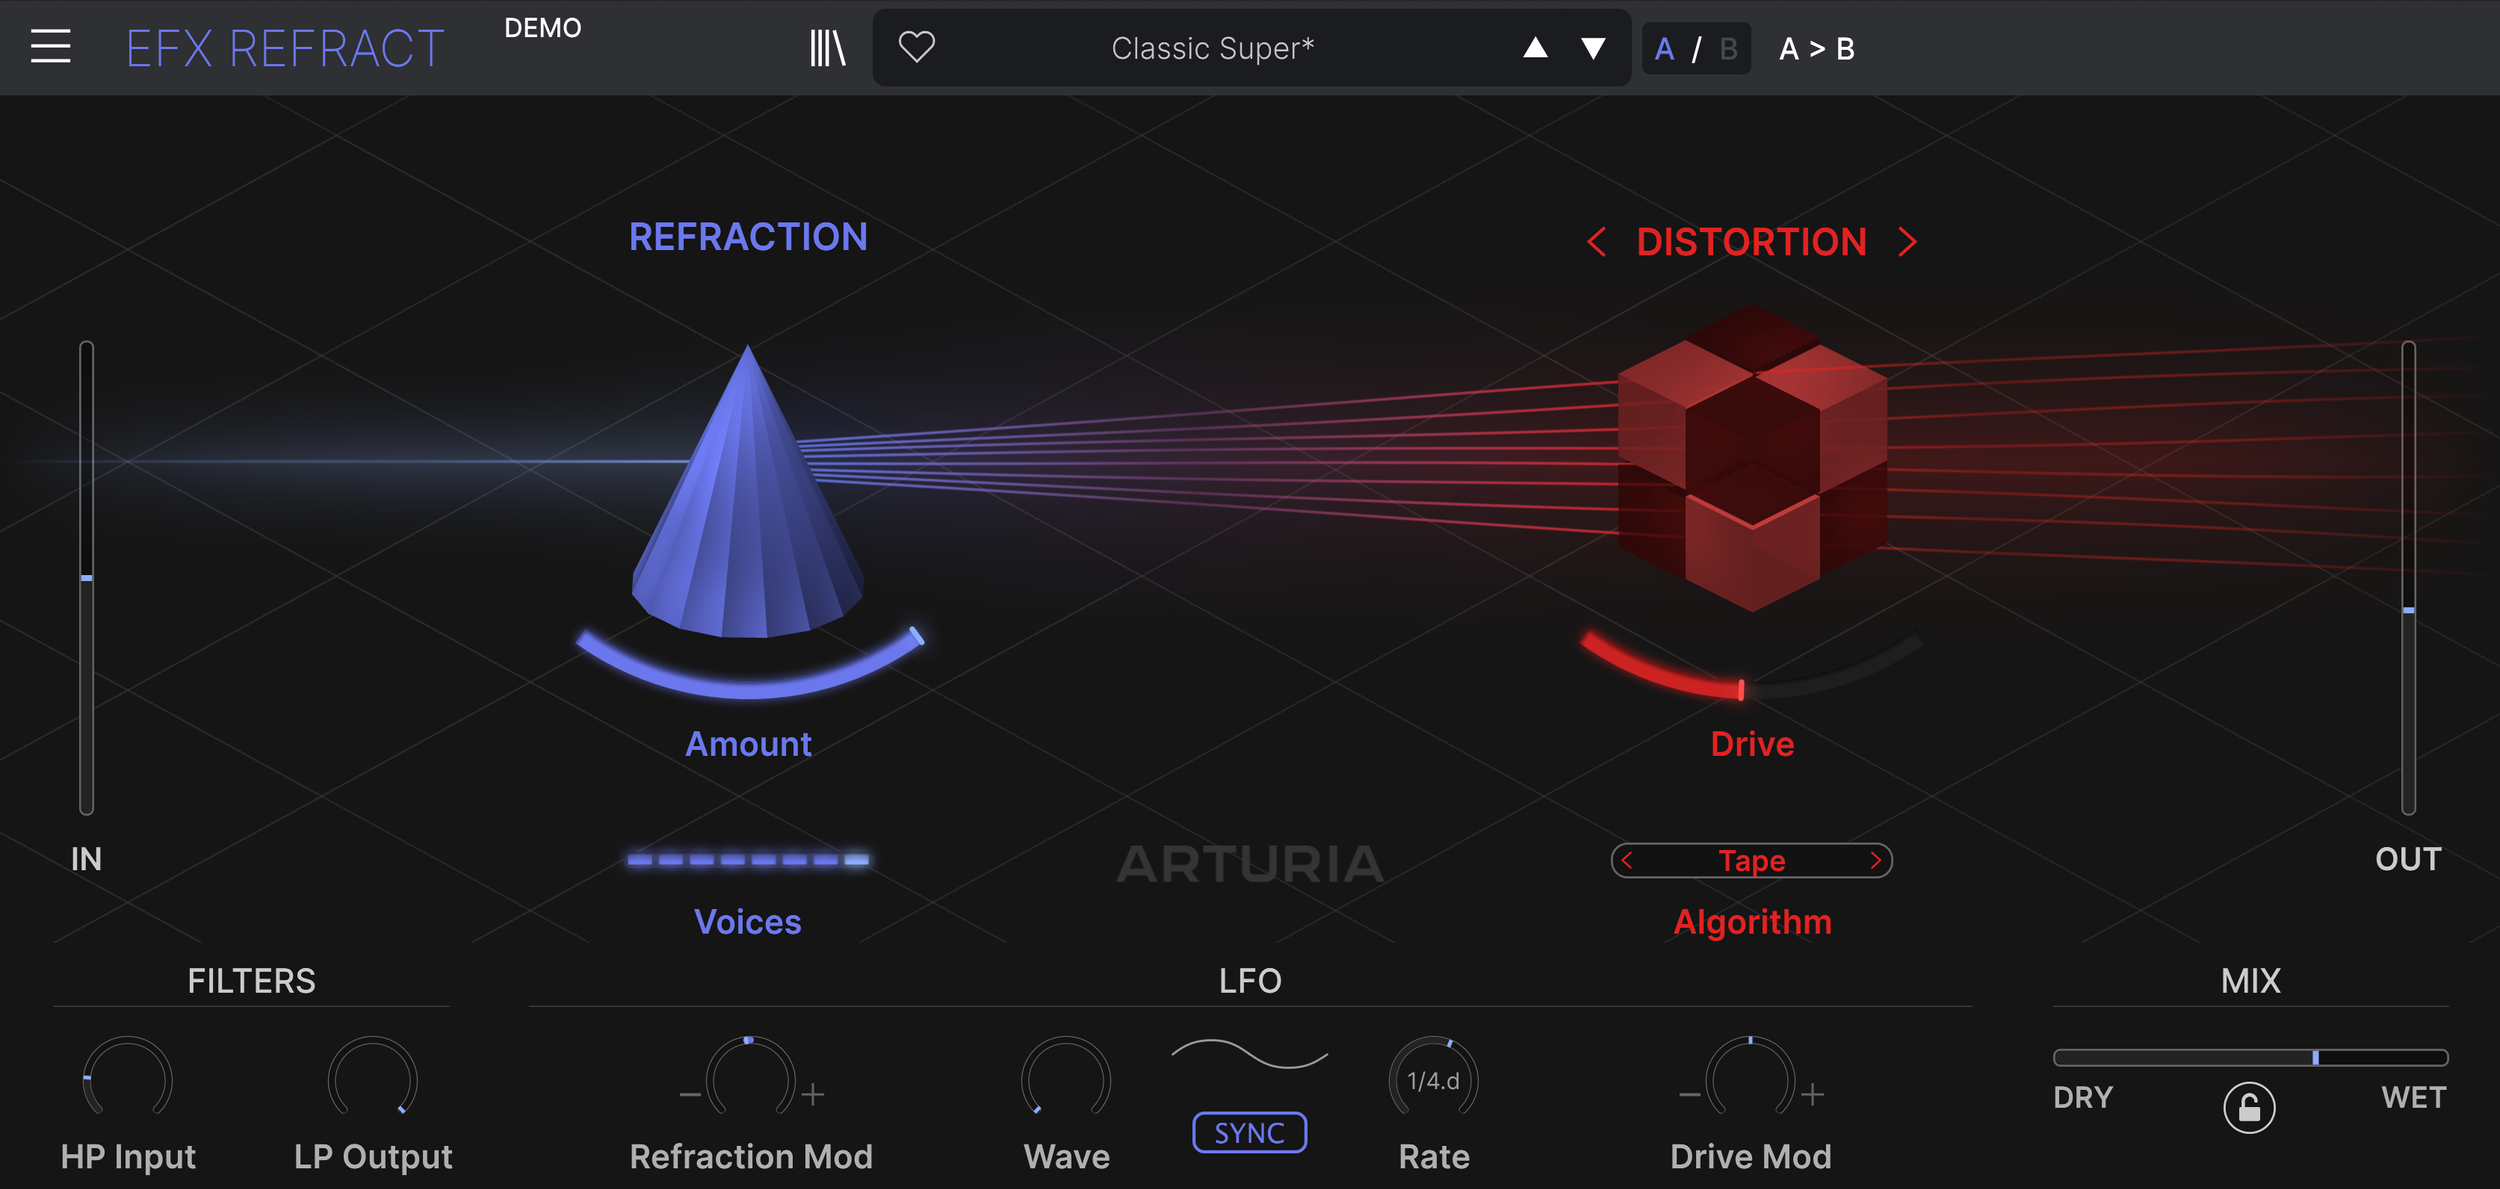Click the HP Input knob

tap(127, 1078)
